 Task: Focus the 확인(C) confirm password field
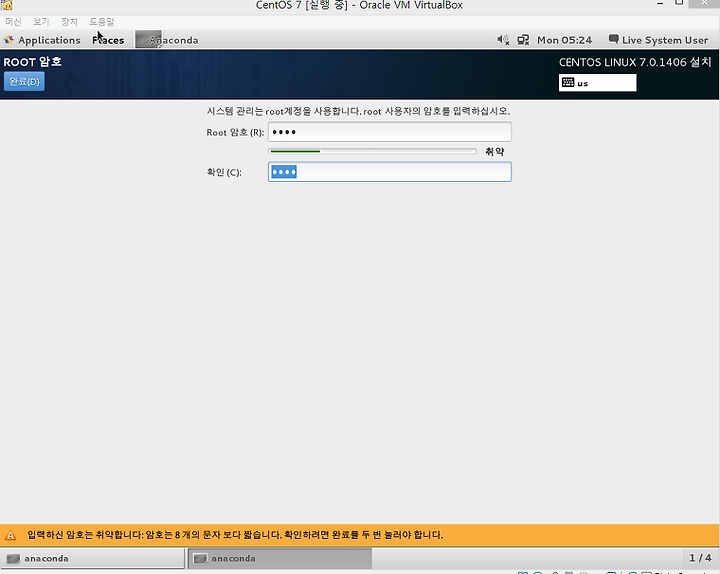coord(389,172)
